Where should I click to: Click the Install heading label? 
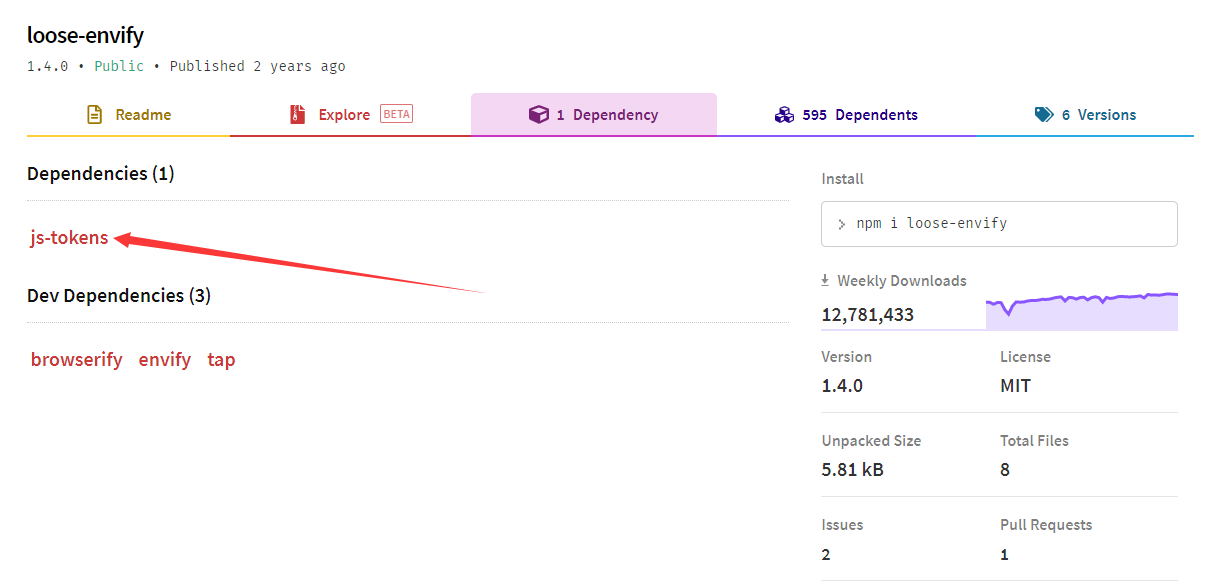tap(842, 179)
